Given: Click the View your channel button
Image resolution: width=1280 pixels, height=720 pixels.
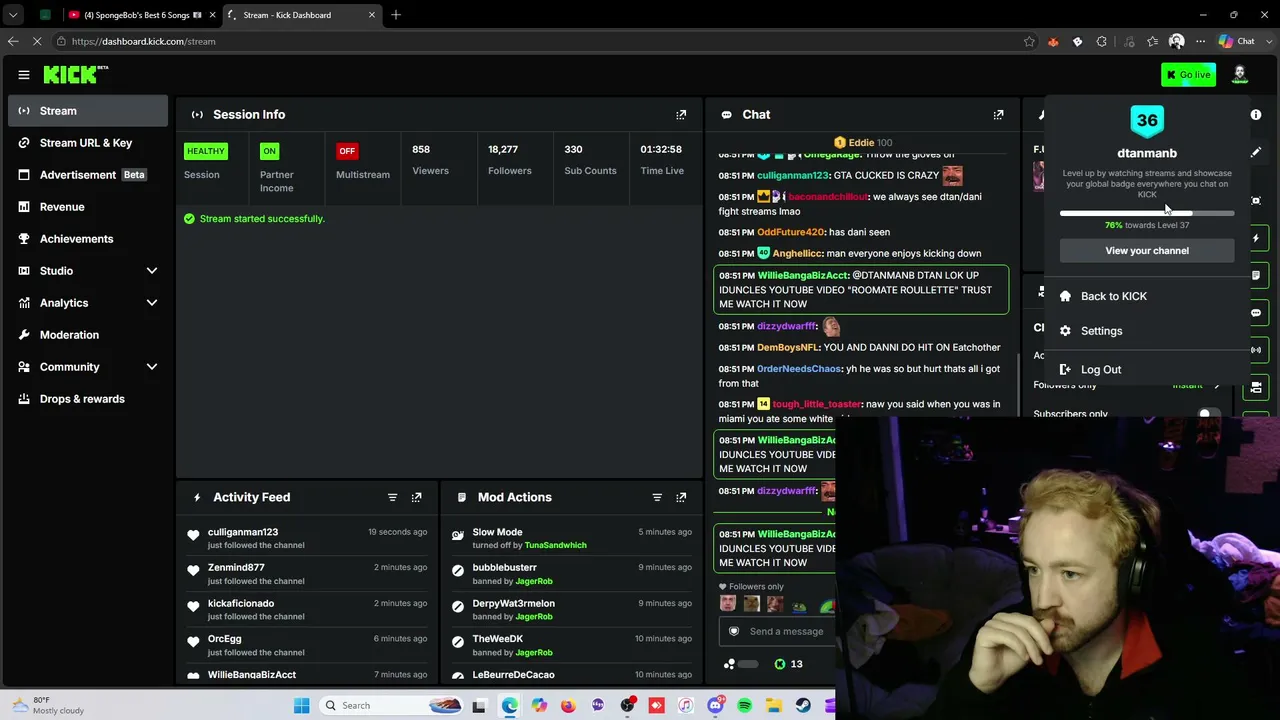Looking at the screenshot, I should tap(1147, 251).
